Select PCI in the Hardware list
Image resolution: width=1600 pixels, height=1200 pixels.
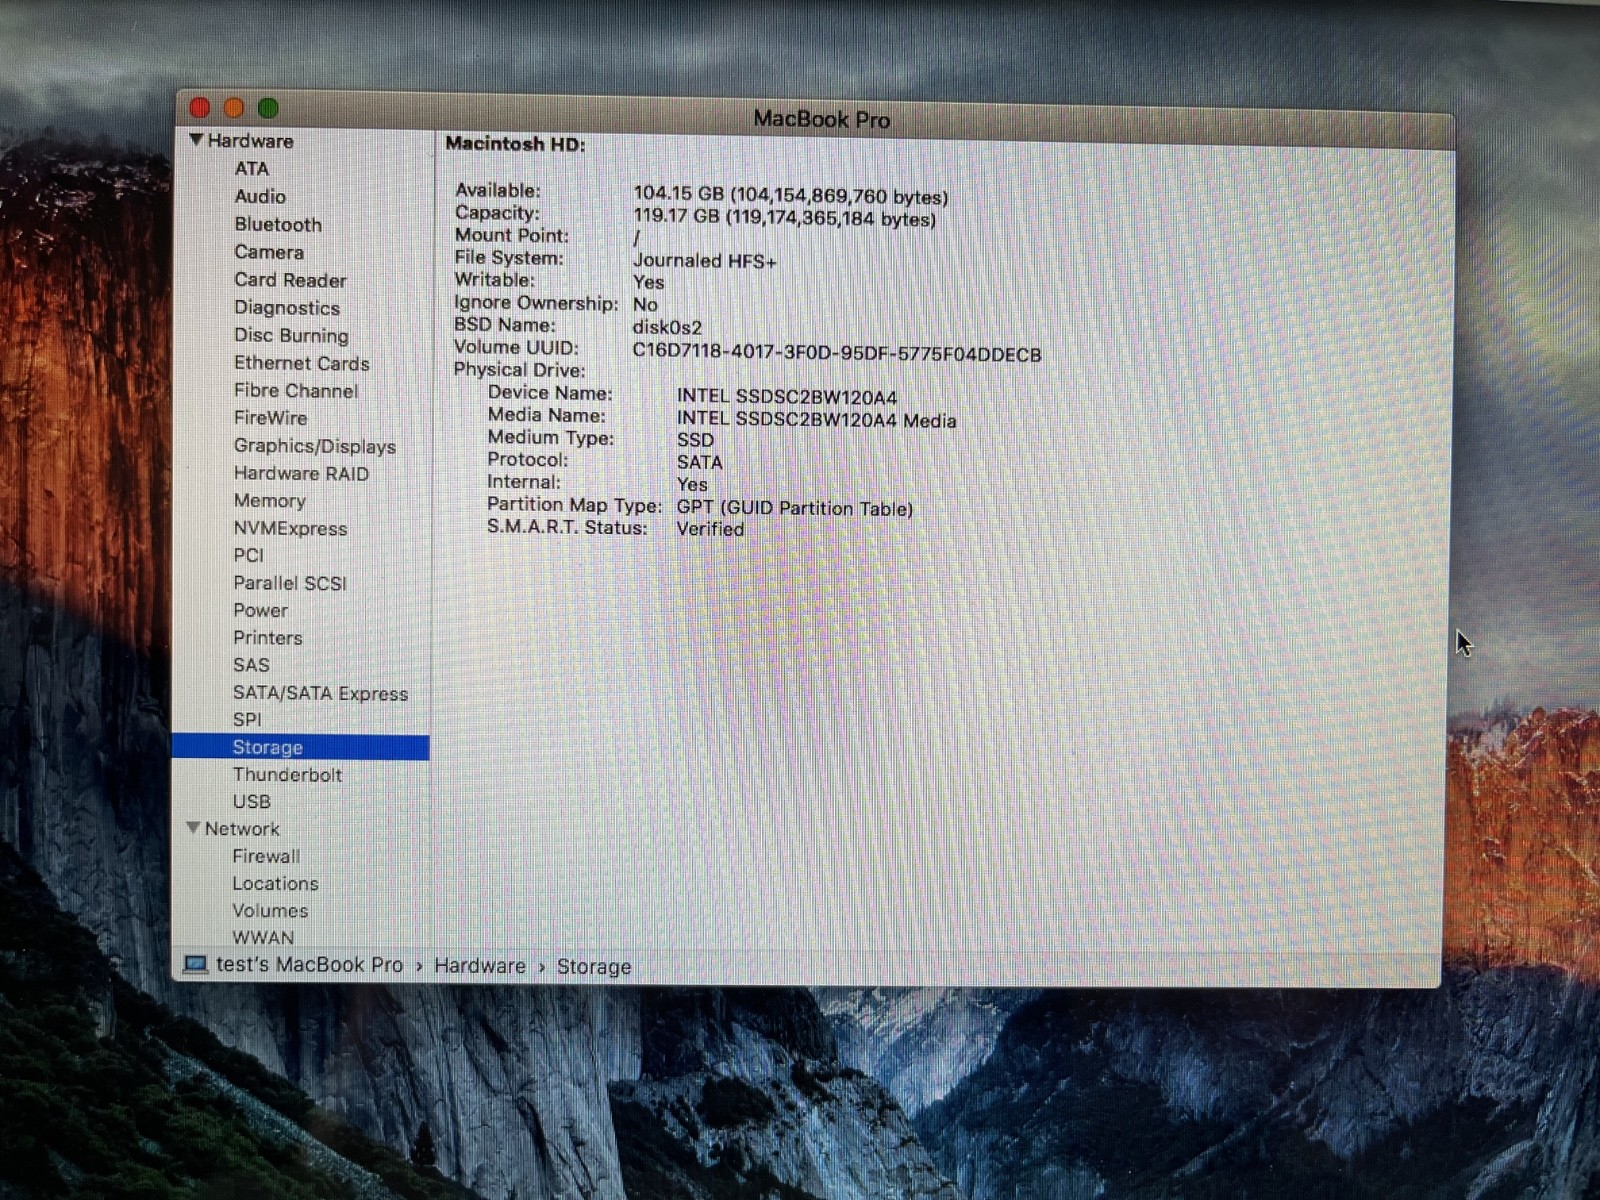(249, 555)
